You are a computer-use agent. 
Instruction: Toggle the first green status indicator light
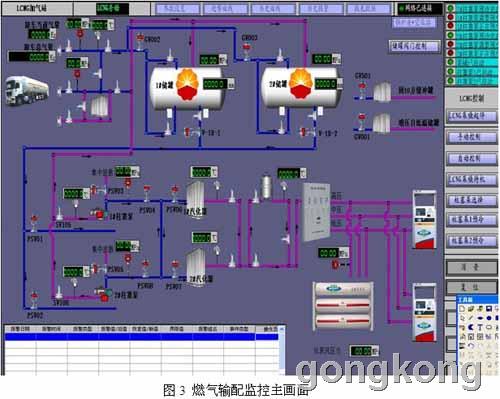tap(451, 8)
